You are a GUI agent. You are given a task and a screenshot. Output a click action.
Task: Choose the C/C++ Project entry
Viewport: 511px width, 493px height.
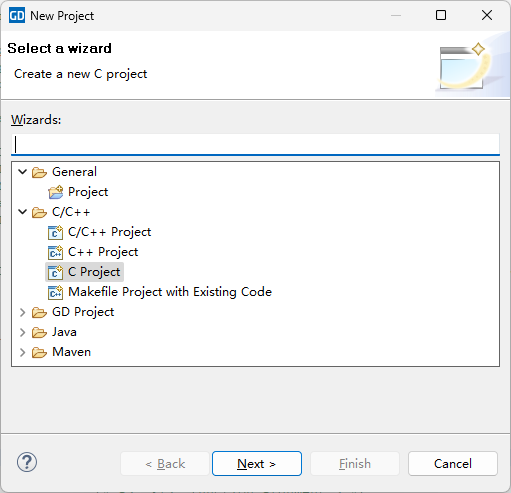[x=109, y=232]
